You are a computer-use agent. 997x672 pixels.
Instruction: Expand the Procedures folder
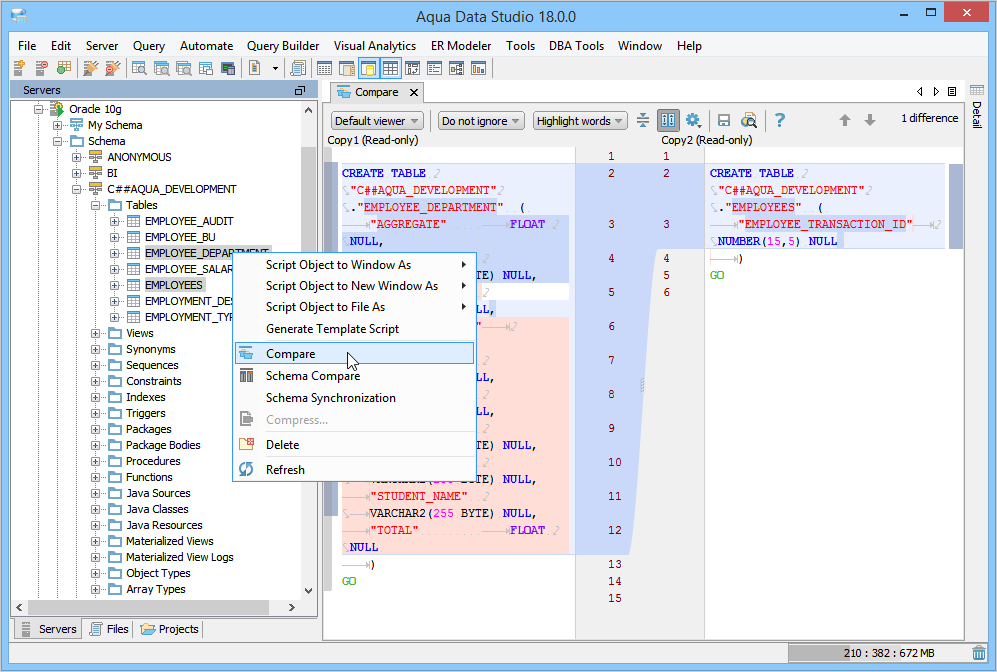(95, 461)
